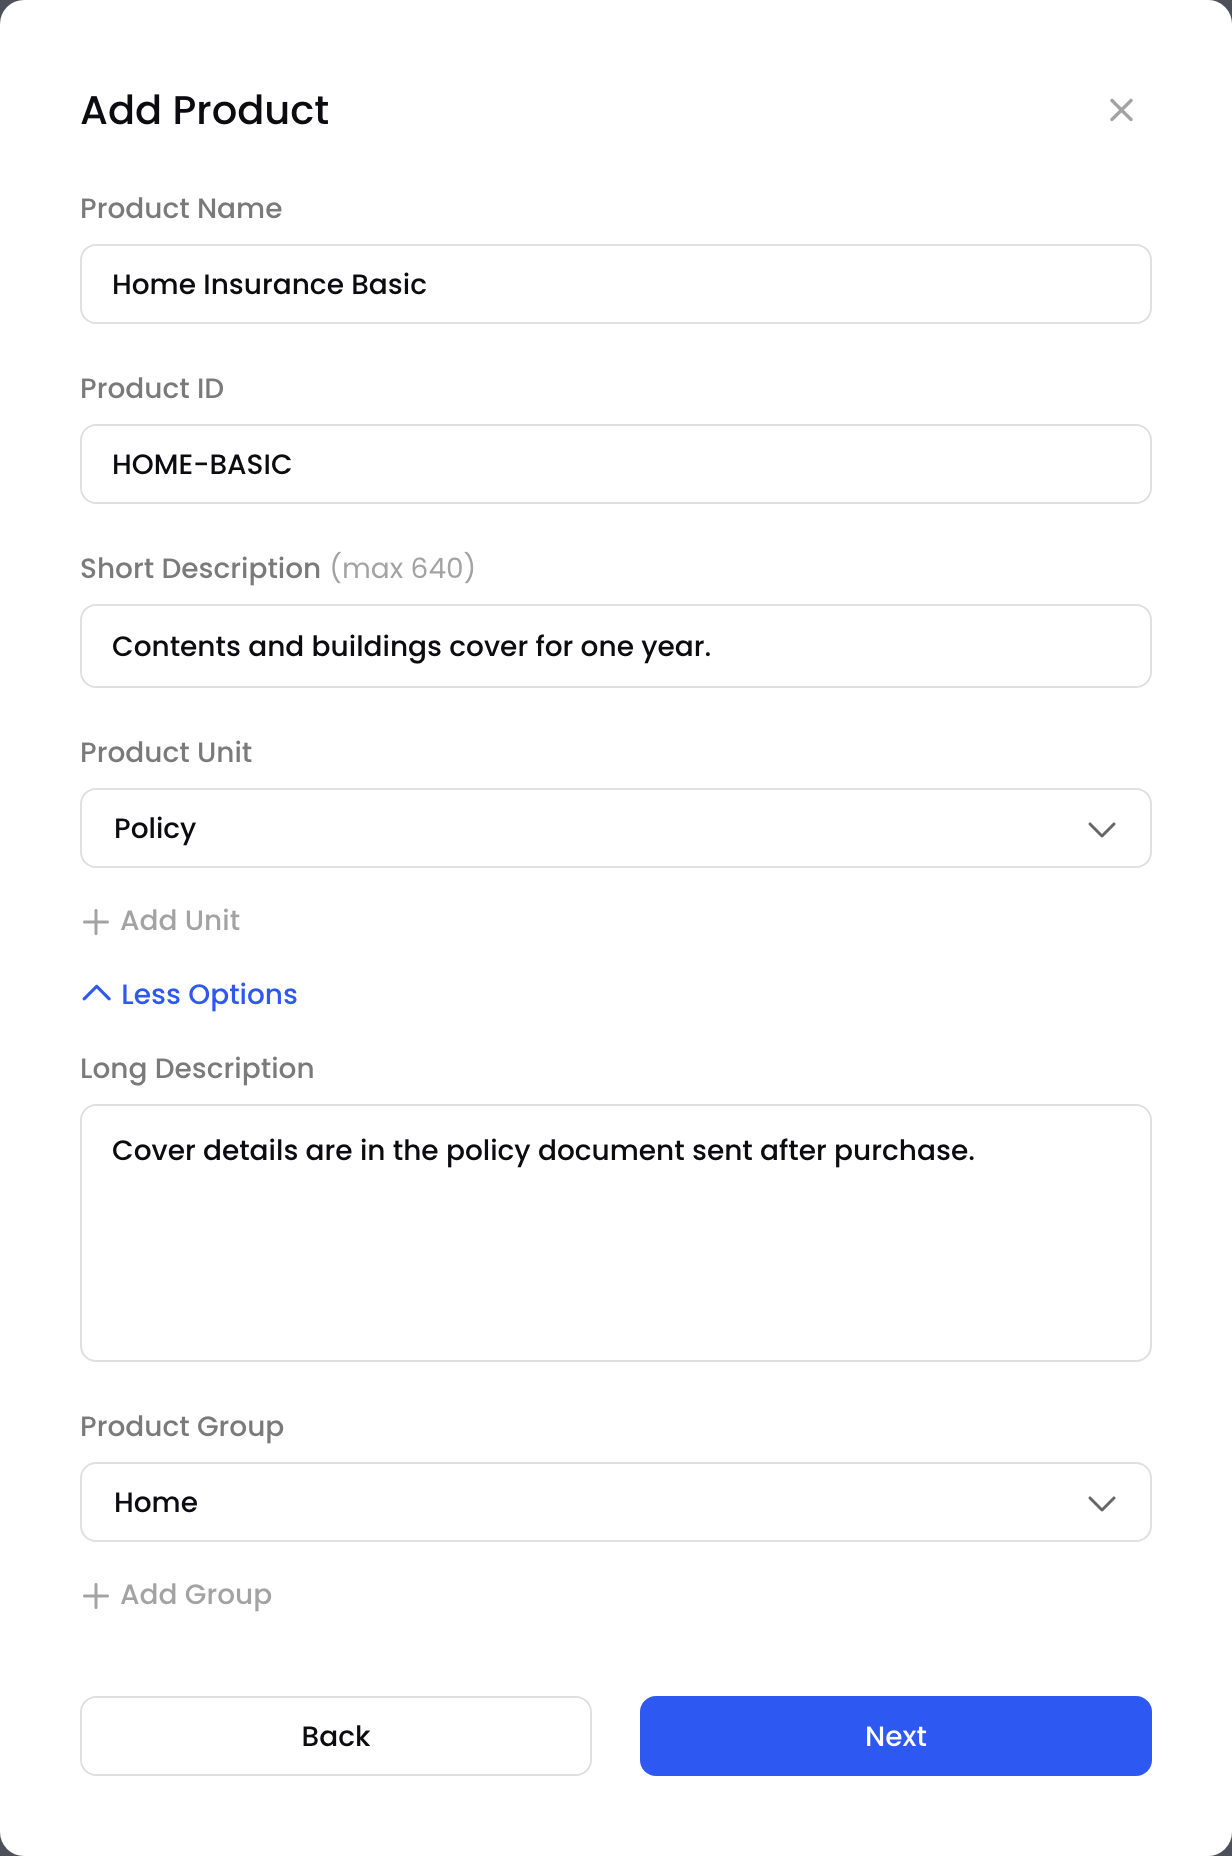
Task: Click the Product ID label
Action: click(152, 388)
